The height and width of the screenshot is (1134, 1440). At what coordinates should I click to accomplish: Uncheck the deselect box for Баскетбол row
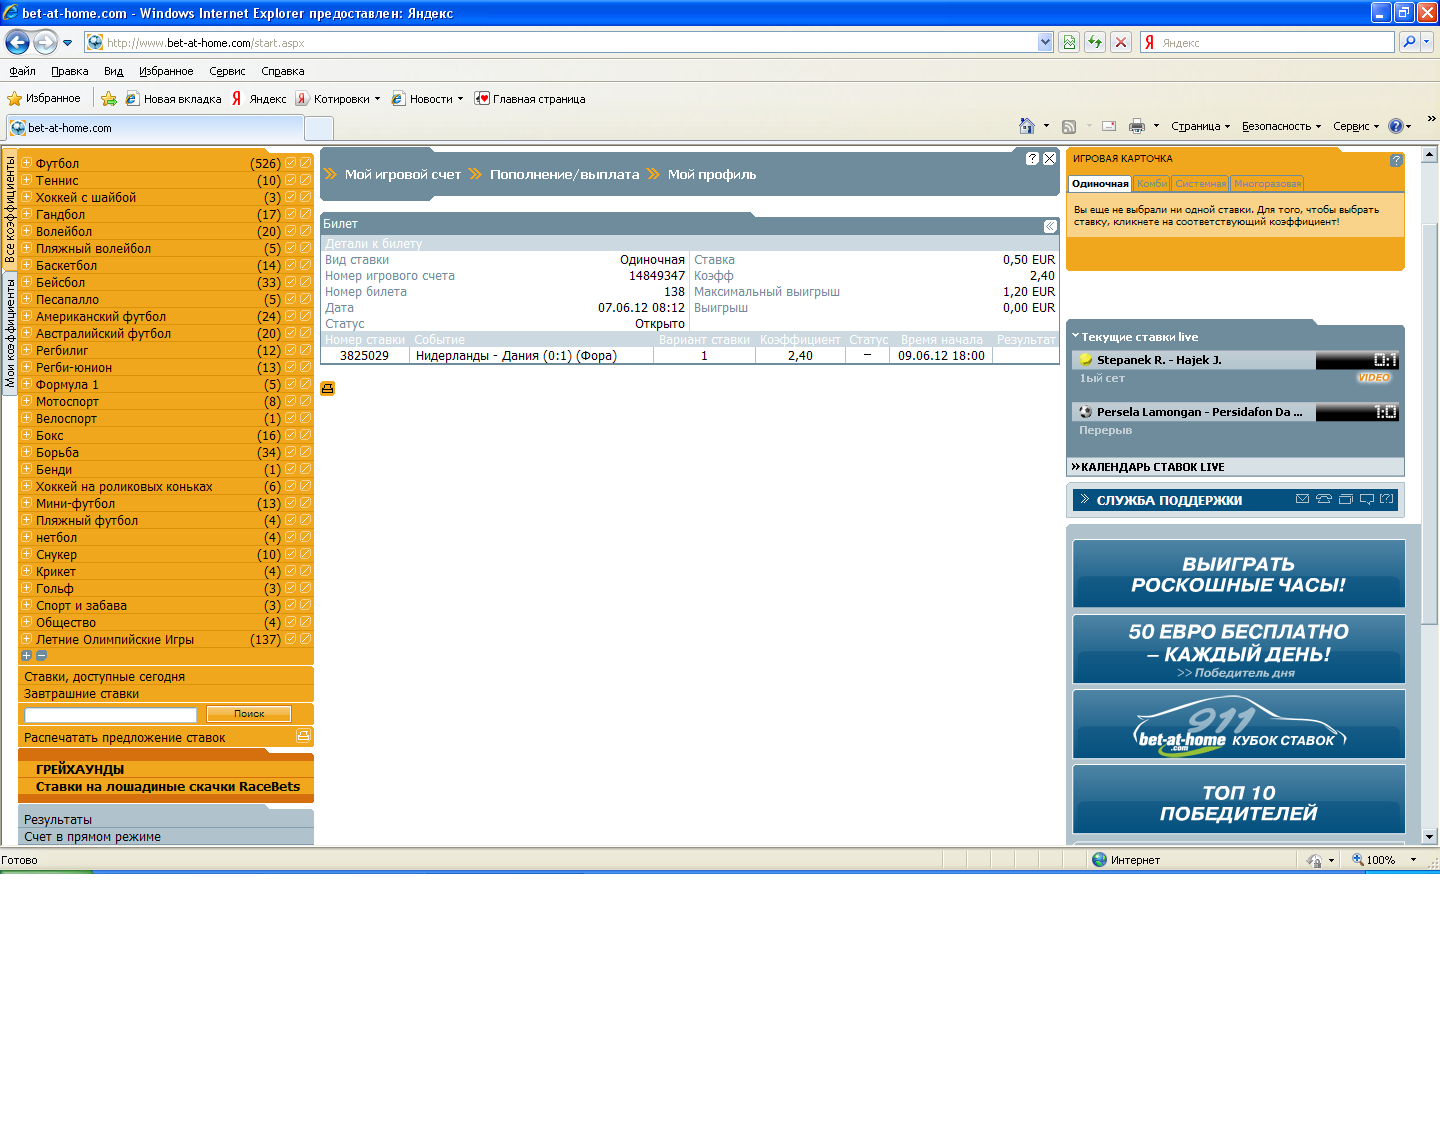(305, 265)
